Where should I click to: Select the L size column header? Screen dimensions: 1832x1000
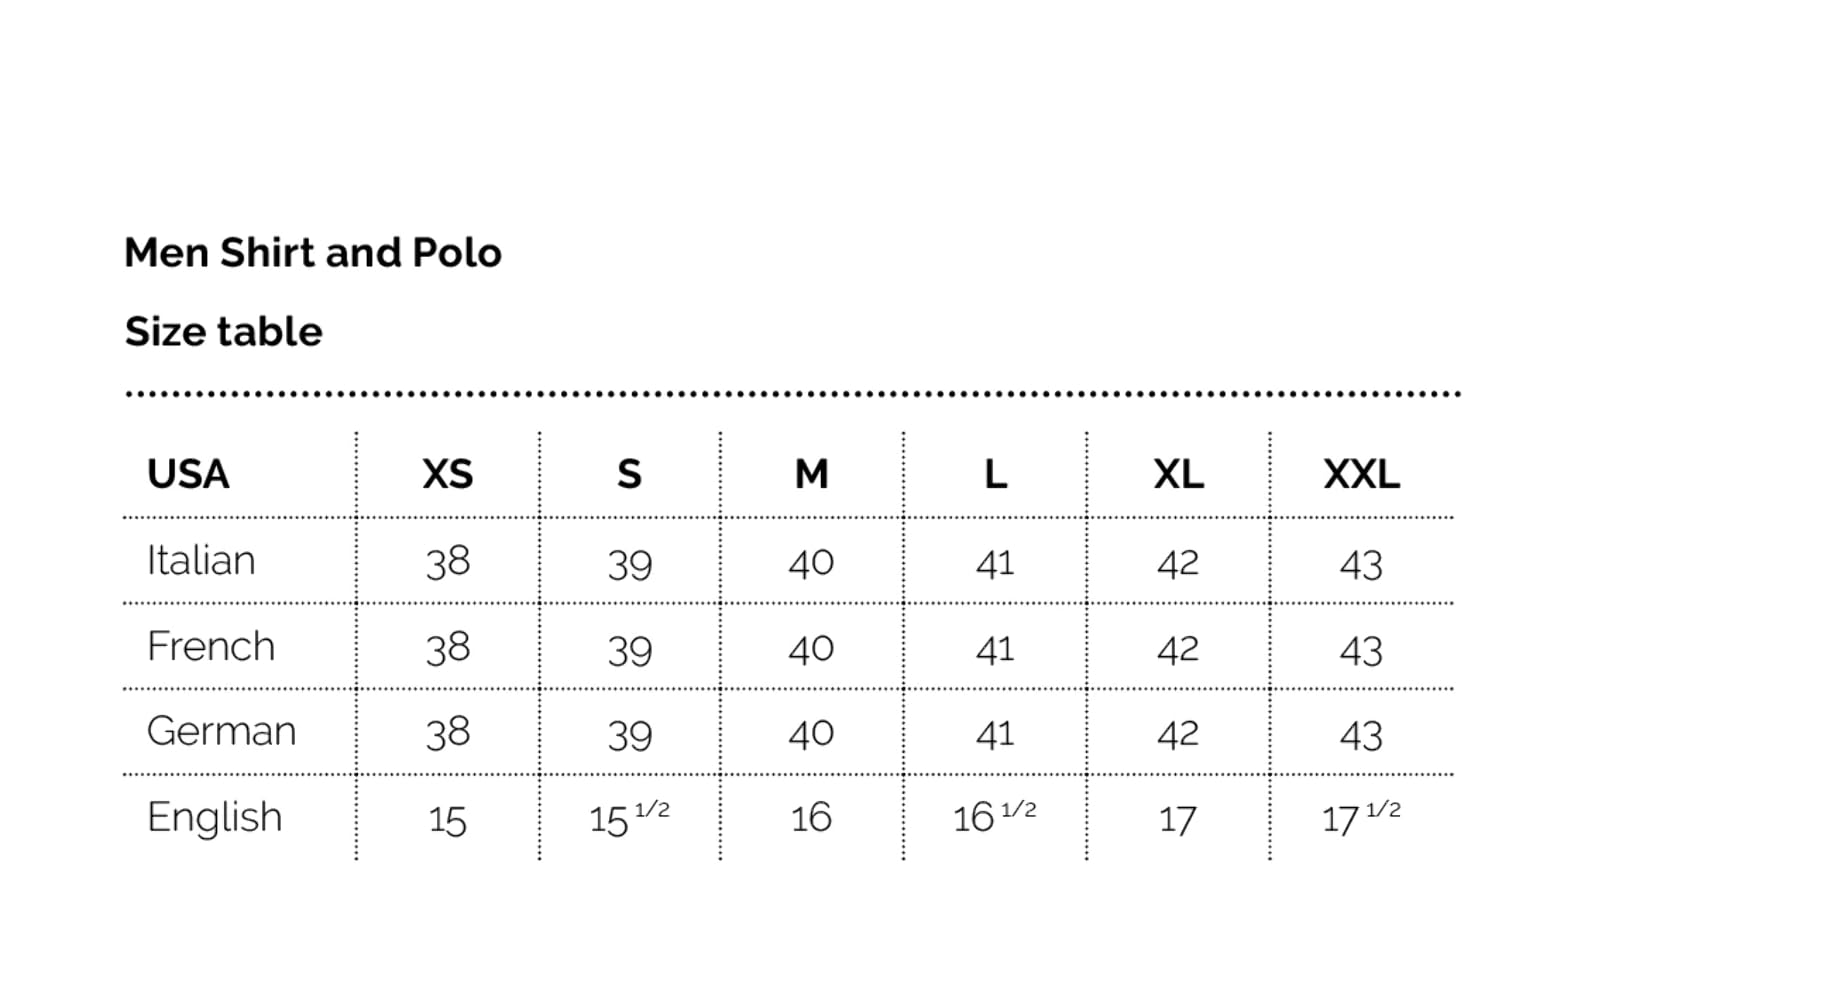tap(995, 474)
